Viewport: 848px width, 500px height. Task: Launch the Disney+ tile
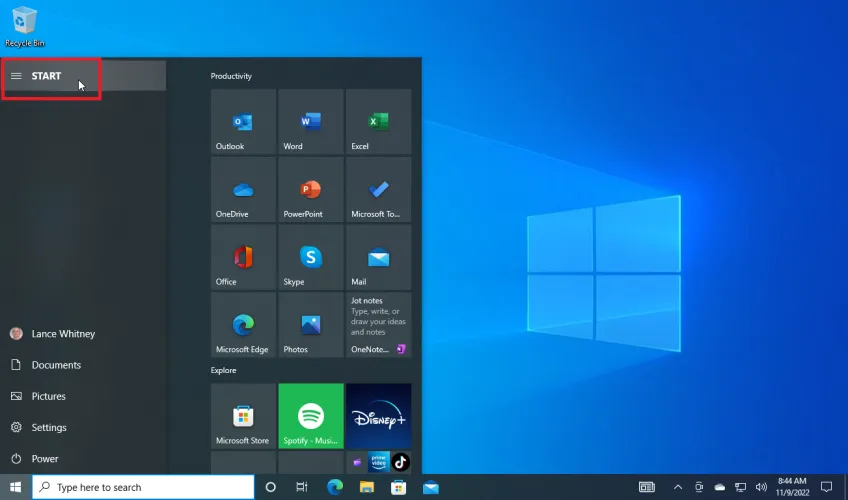click(378, 416)
